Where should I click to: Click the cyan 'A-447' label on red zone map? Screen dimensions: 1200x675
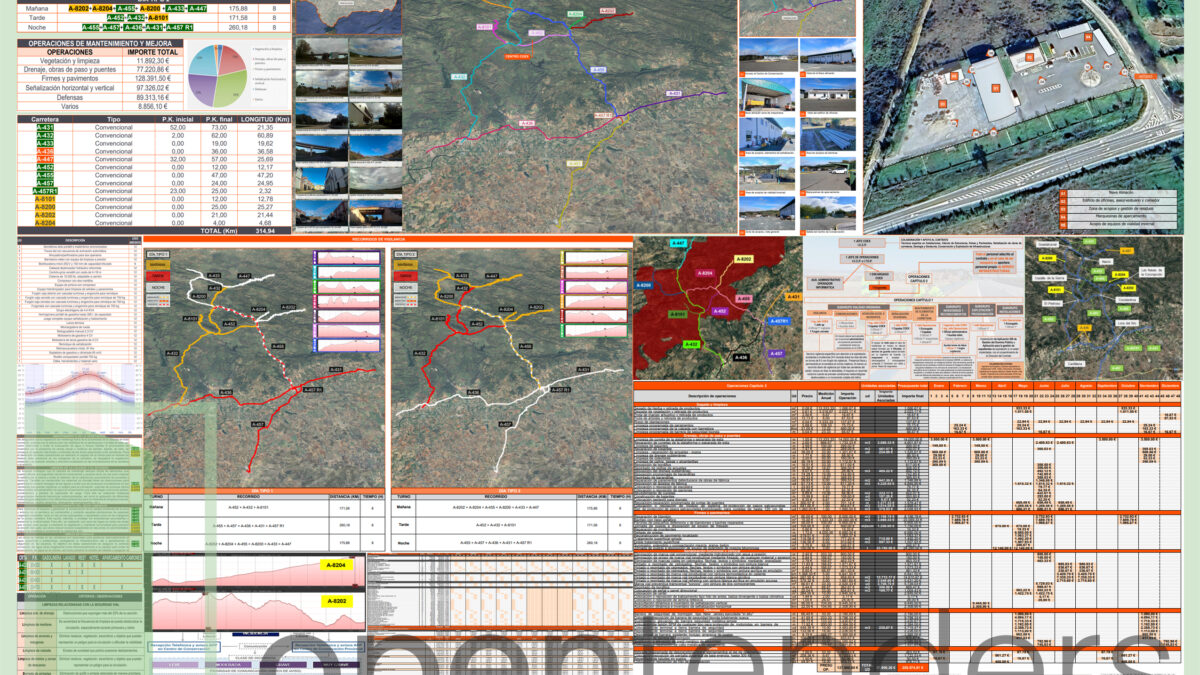click(679, 243)
